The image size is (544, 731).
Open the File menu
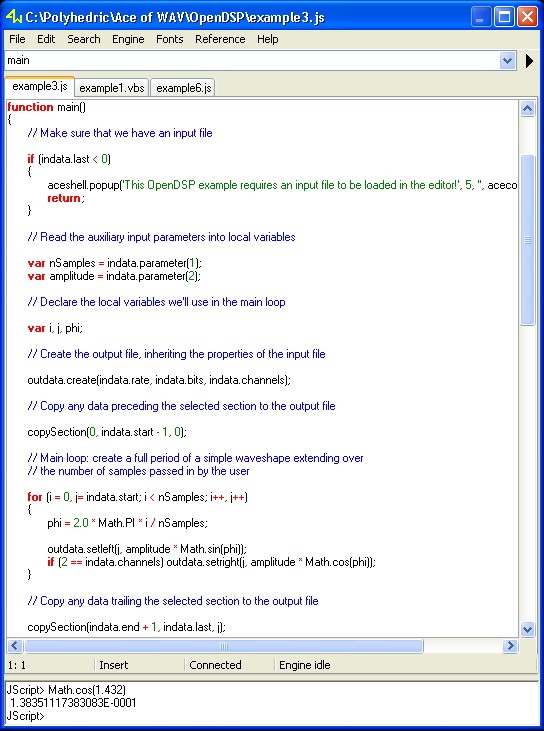pos(17,39)
